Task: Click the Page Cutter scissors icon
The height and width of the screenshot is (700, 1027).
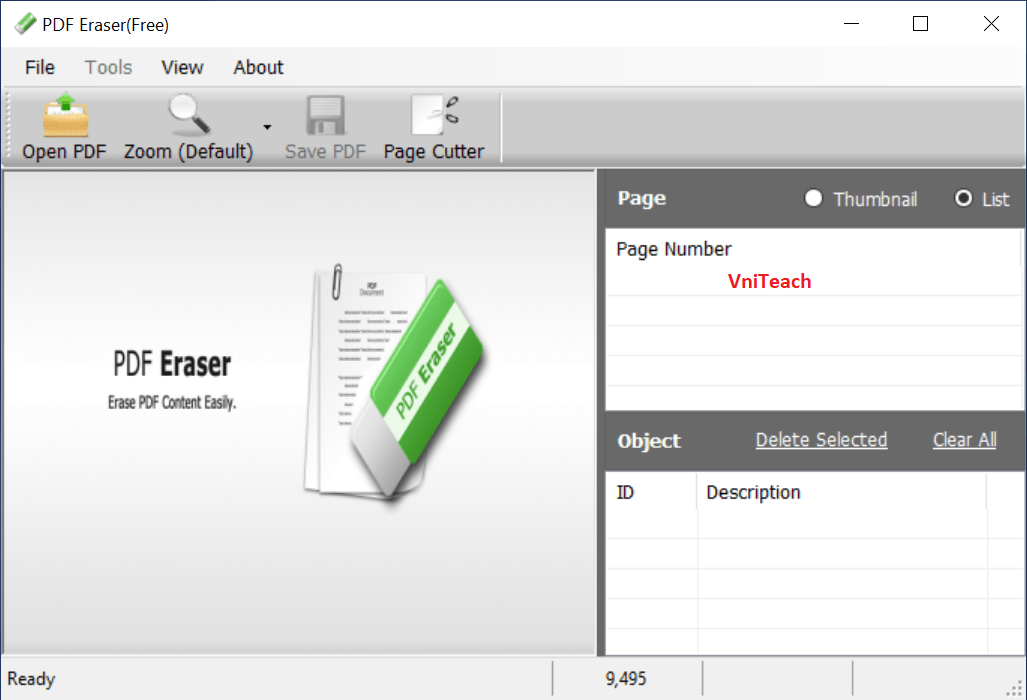Action: 434,115
